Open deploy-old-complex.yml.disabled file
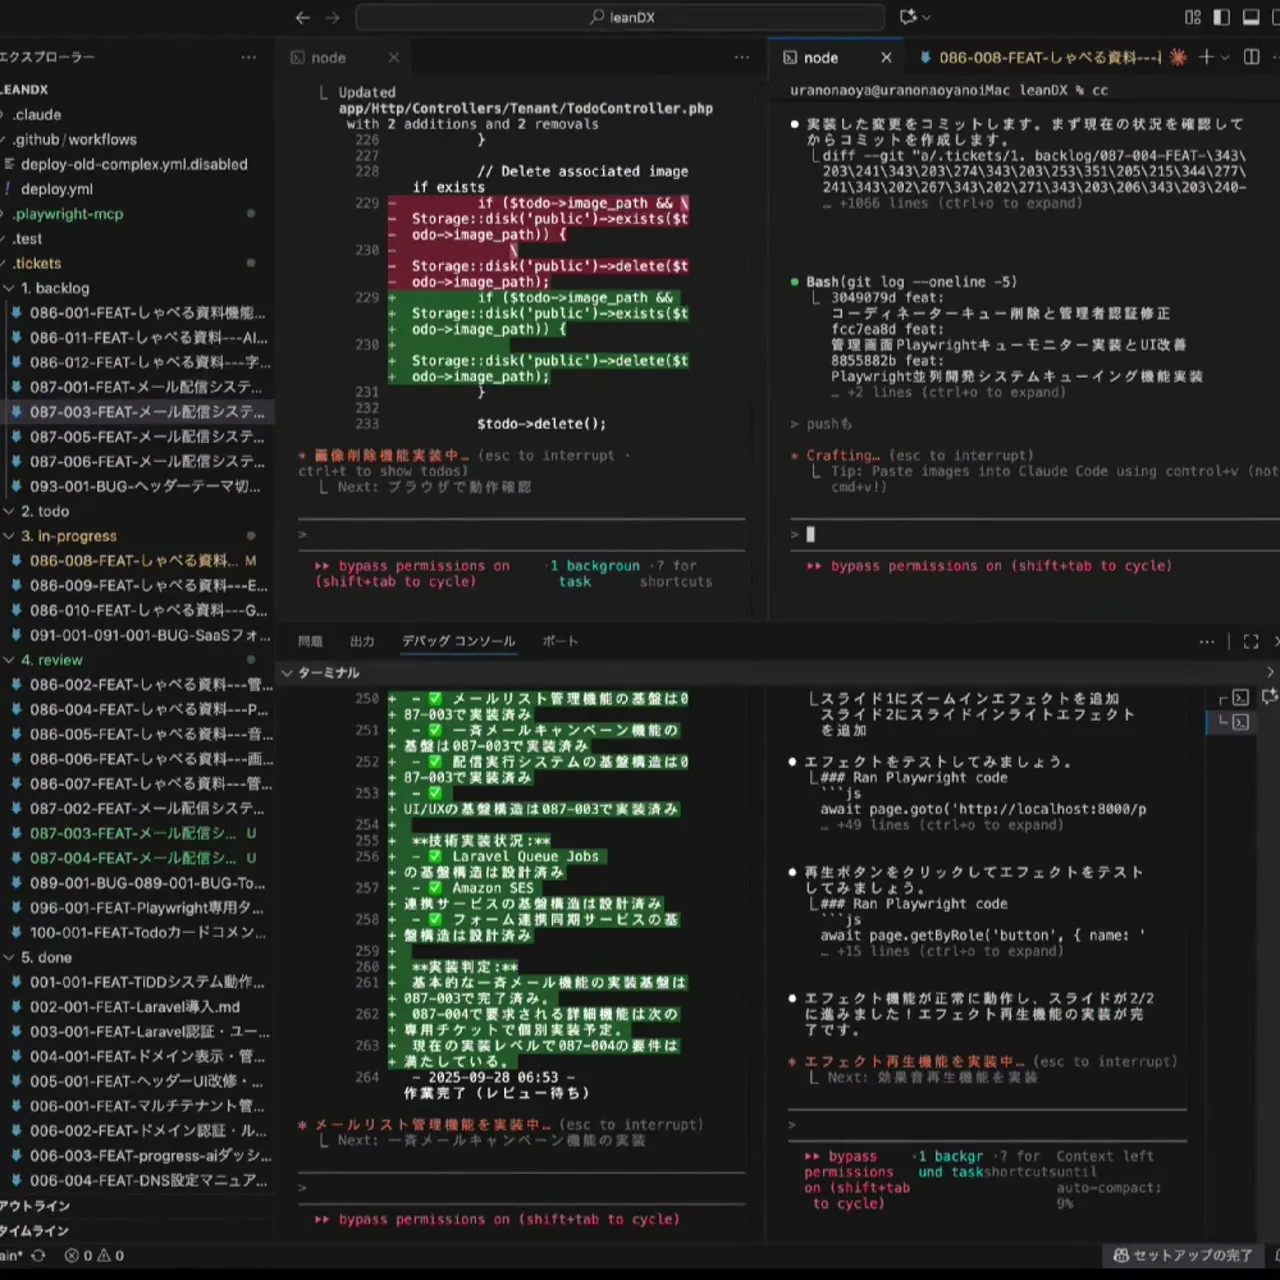 (x=134, y=164)
